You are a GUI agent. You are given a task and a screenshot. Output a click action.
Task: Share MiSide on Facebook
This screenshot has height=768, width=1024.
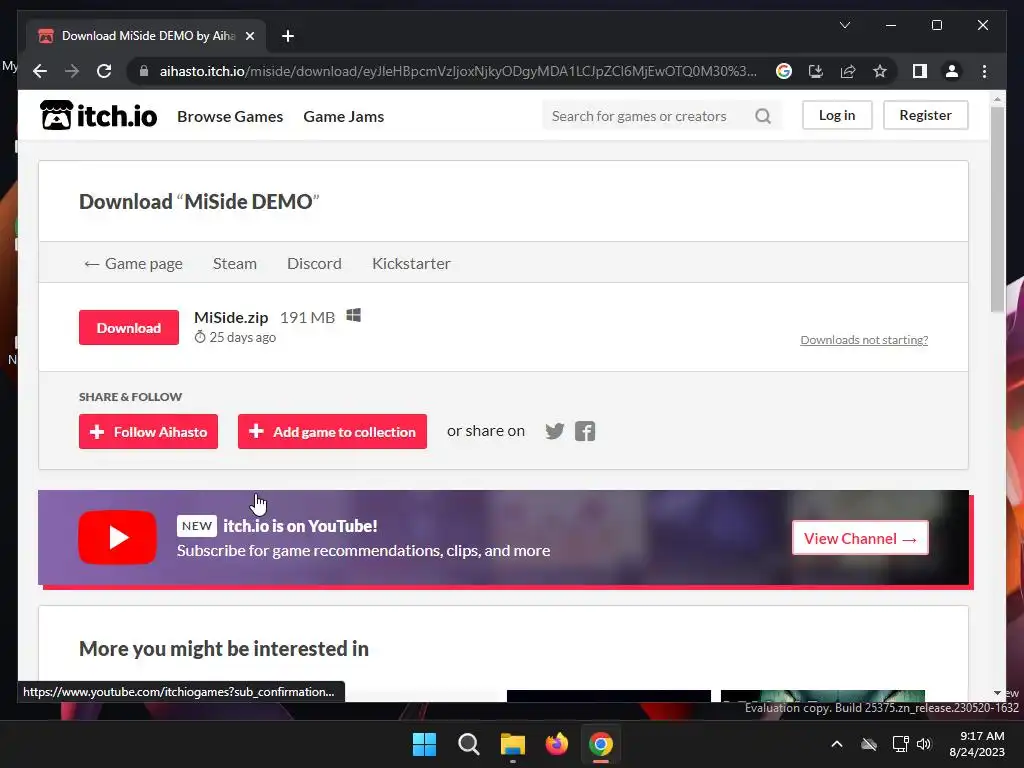tap(585, 431)
